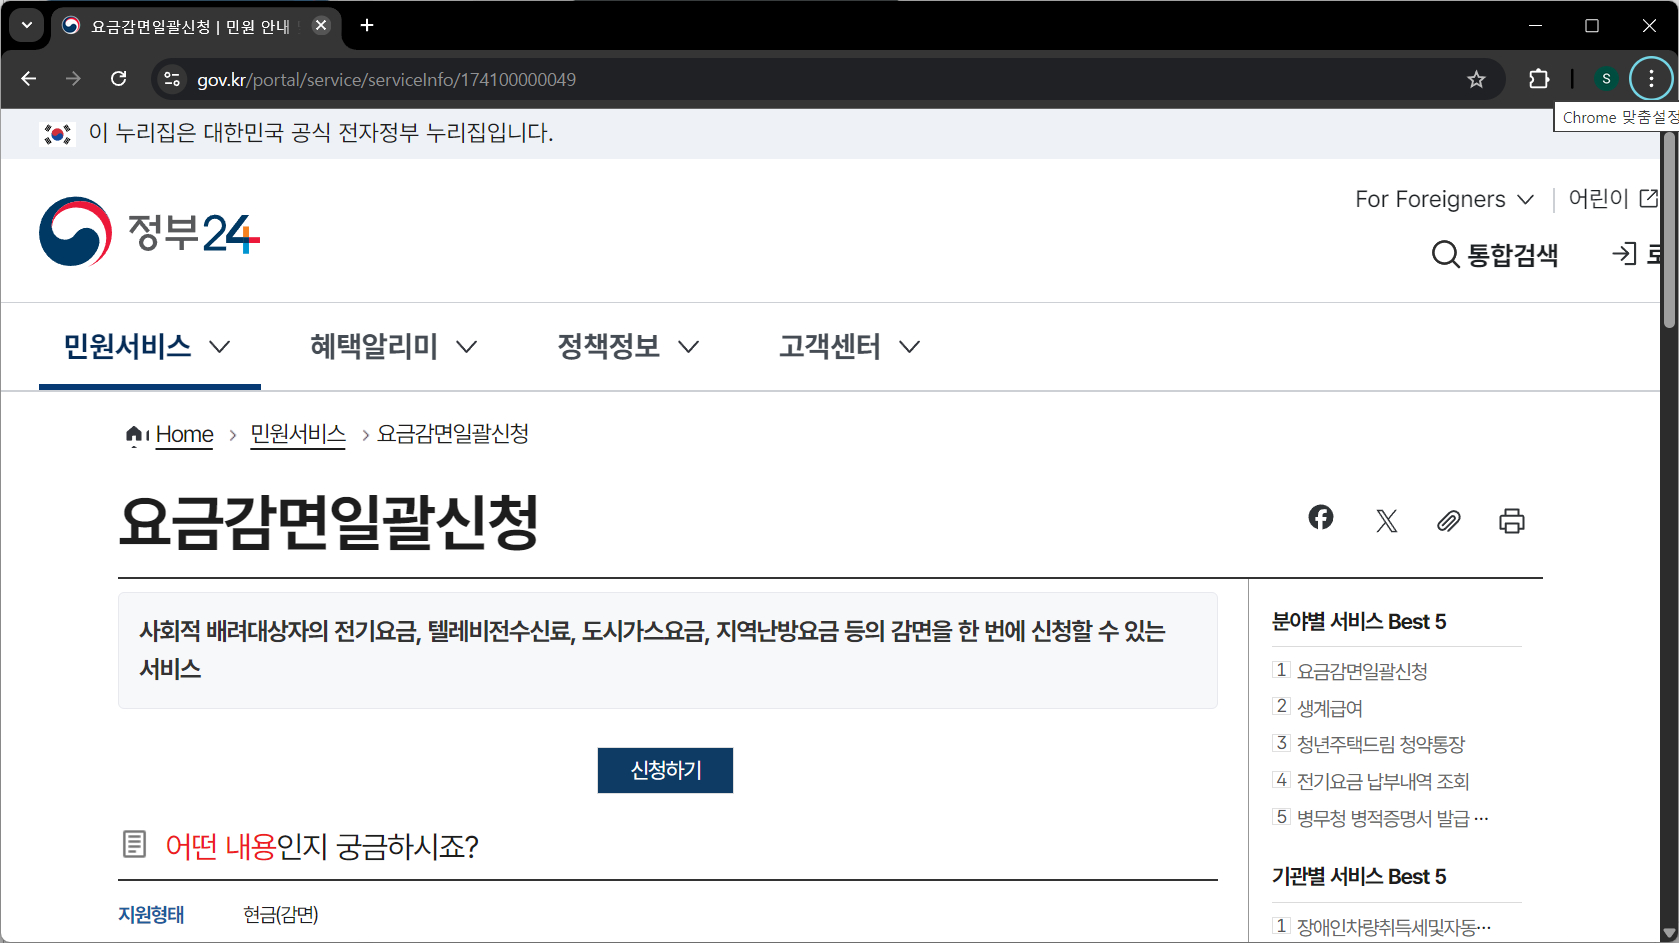Expand 혜택알리미 menu

tap(393, 347)
